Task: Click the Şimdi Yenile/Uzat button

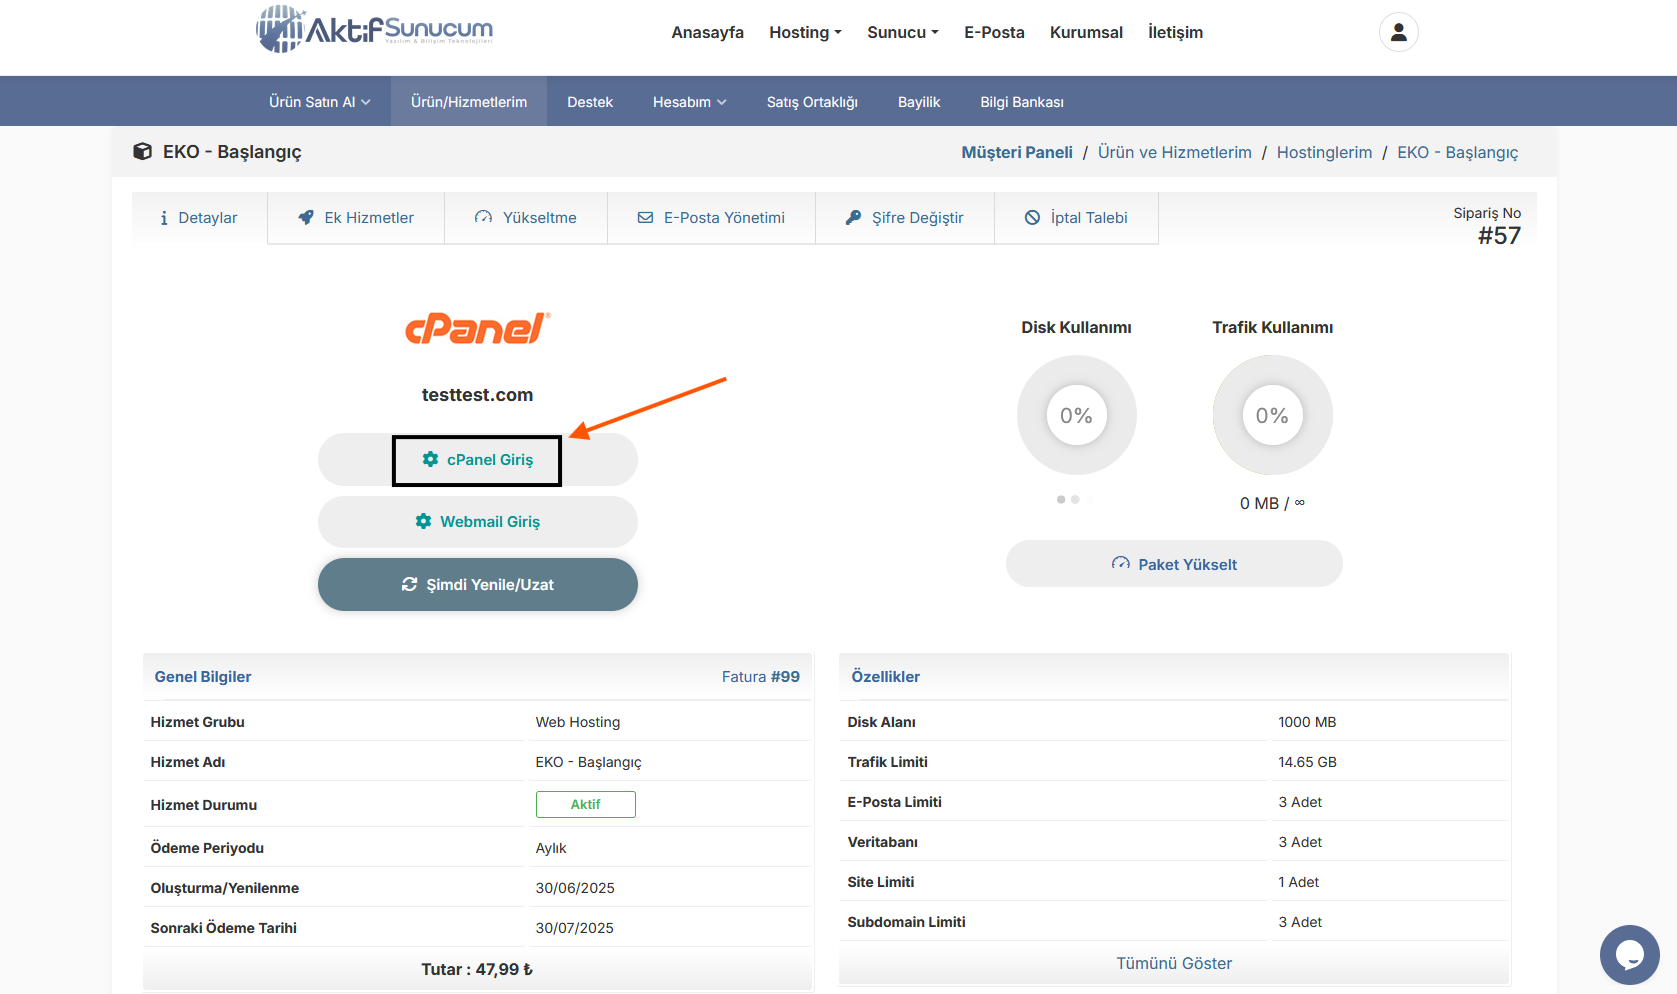Action: [x=477, y=584]
